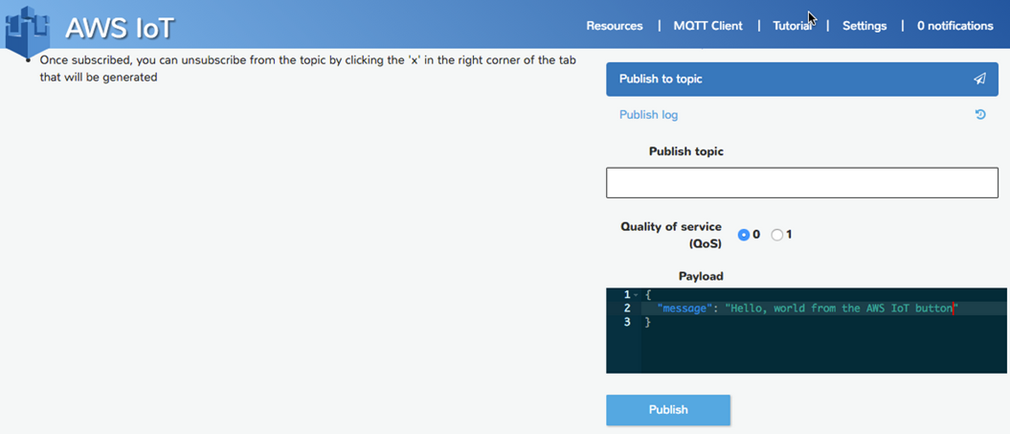Collapse the JSON block fold arrow
1010x434 pixels.
coord(636,295)
